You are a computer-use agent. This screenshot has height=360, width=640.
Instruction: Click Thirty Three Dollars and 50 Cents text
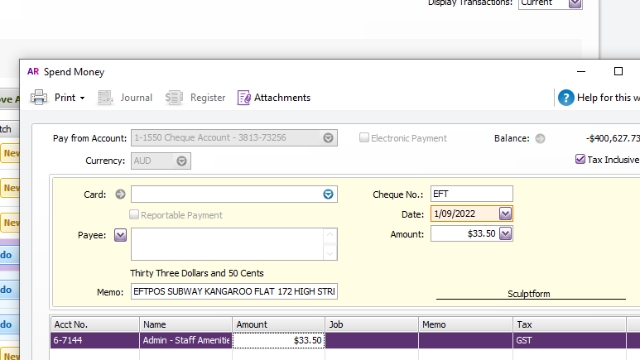click(197, 273)
